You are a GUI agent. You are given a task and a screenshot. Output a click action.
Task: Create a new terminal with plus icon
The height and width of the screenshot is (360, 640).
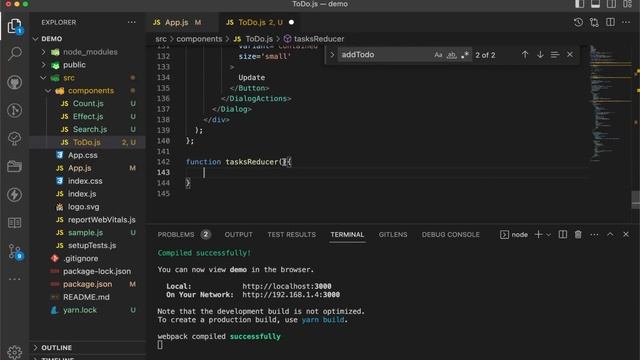pyautogui.click(x=538, y=234)
